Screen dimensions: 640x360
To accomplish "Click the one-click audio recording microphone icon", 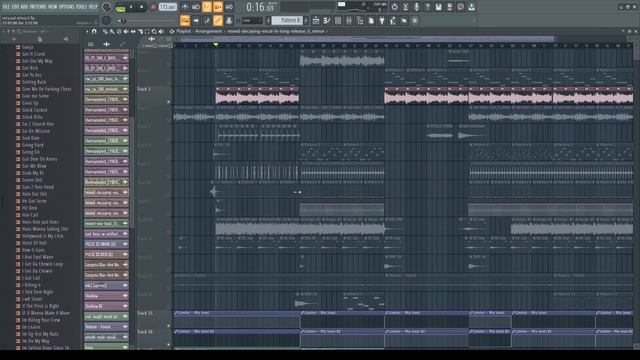I will [x=416, y=7].
